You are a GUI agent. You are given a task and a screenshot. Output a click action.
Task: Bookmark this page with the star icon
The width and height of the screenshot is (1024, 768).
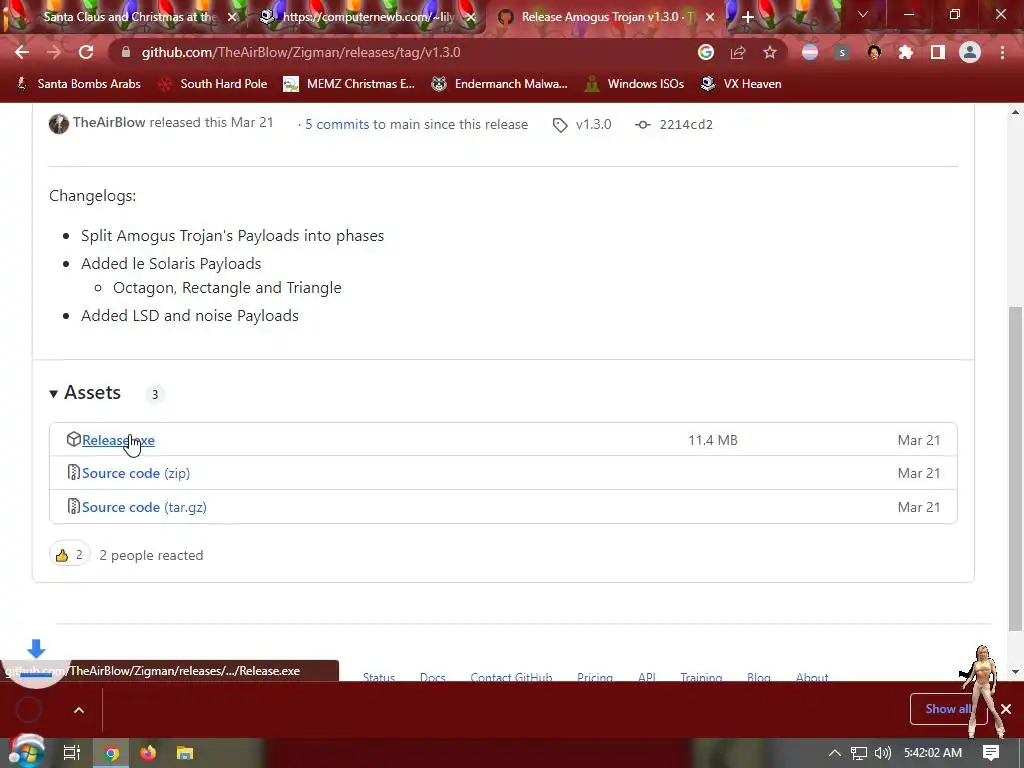770,52
